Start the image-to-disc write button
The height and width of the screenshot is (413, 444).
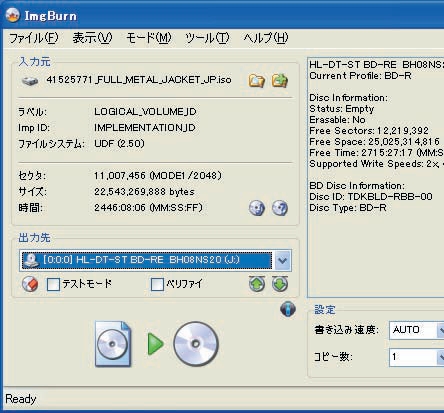(157, 344)
